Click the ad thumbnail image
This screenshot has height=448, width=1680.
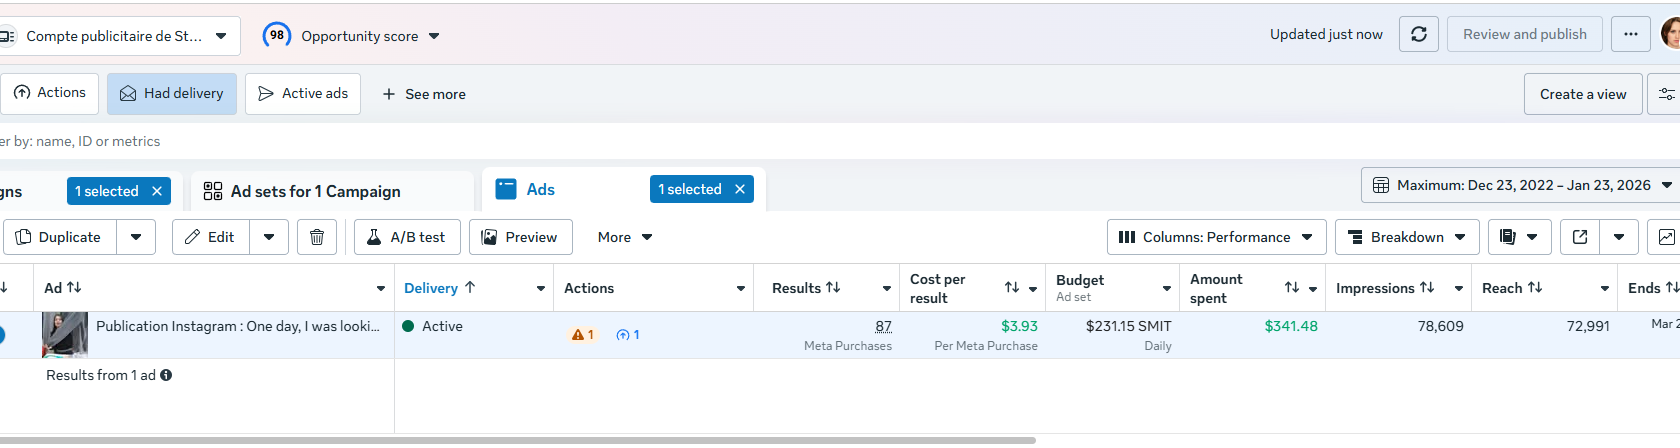(65, 334)
